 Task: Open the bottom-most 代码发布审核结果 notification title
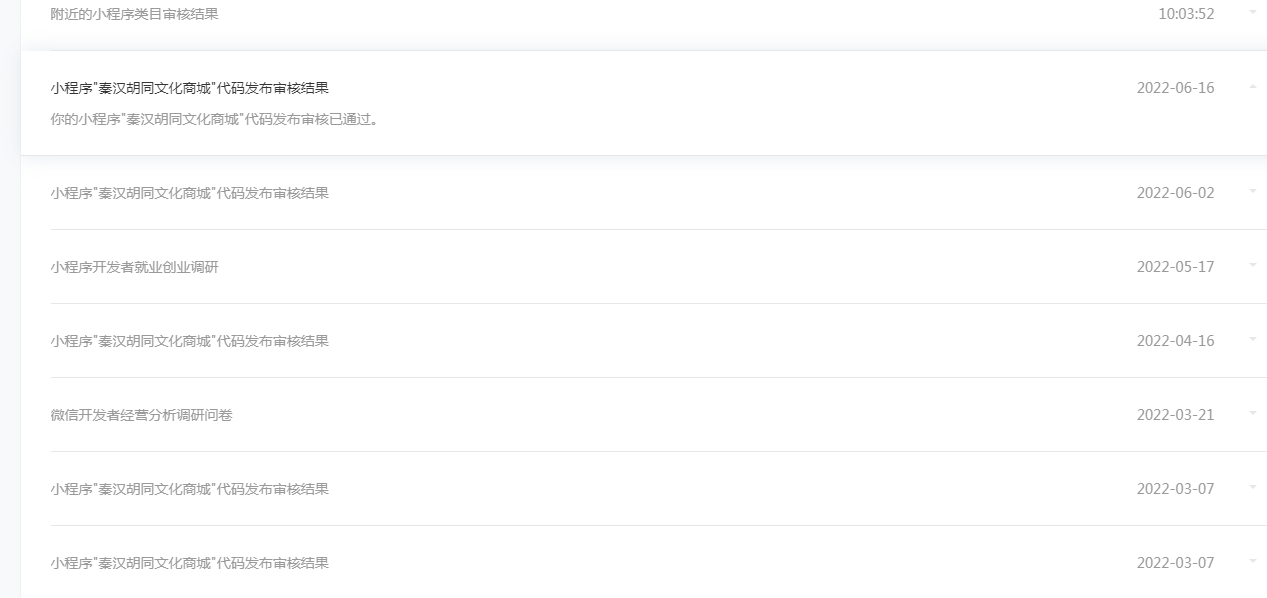[189, 563]
